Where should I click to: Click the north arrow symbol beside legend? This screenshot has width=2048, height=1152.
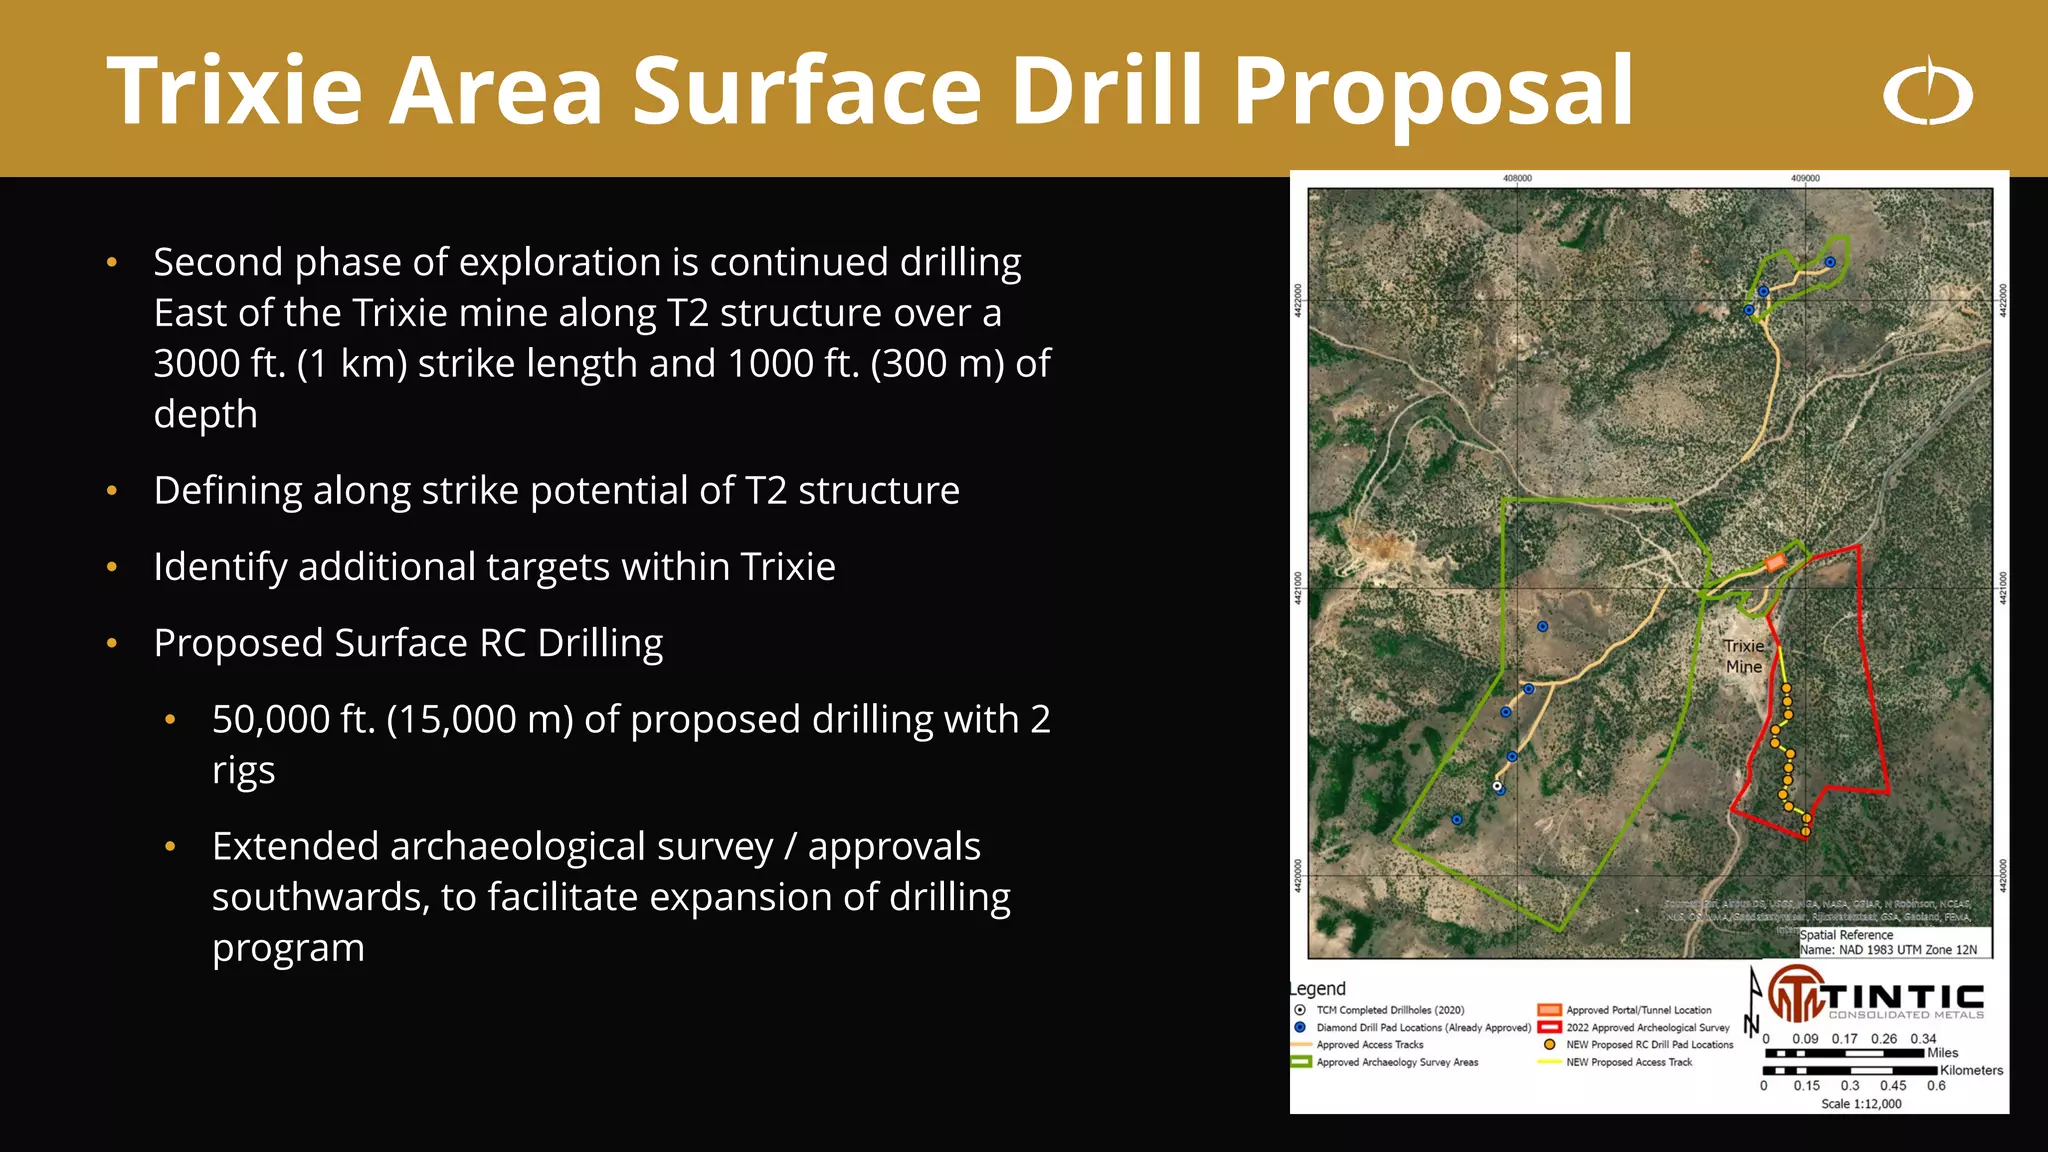(1752, 1001)
